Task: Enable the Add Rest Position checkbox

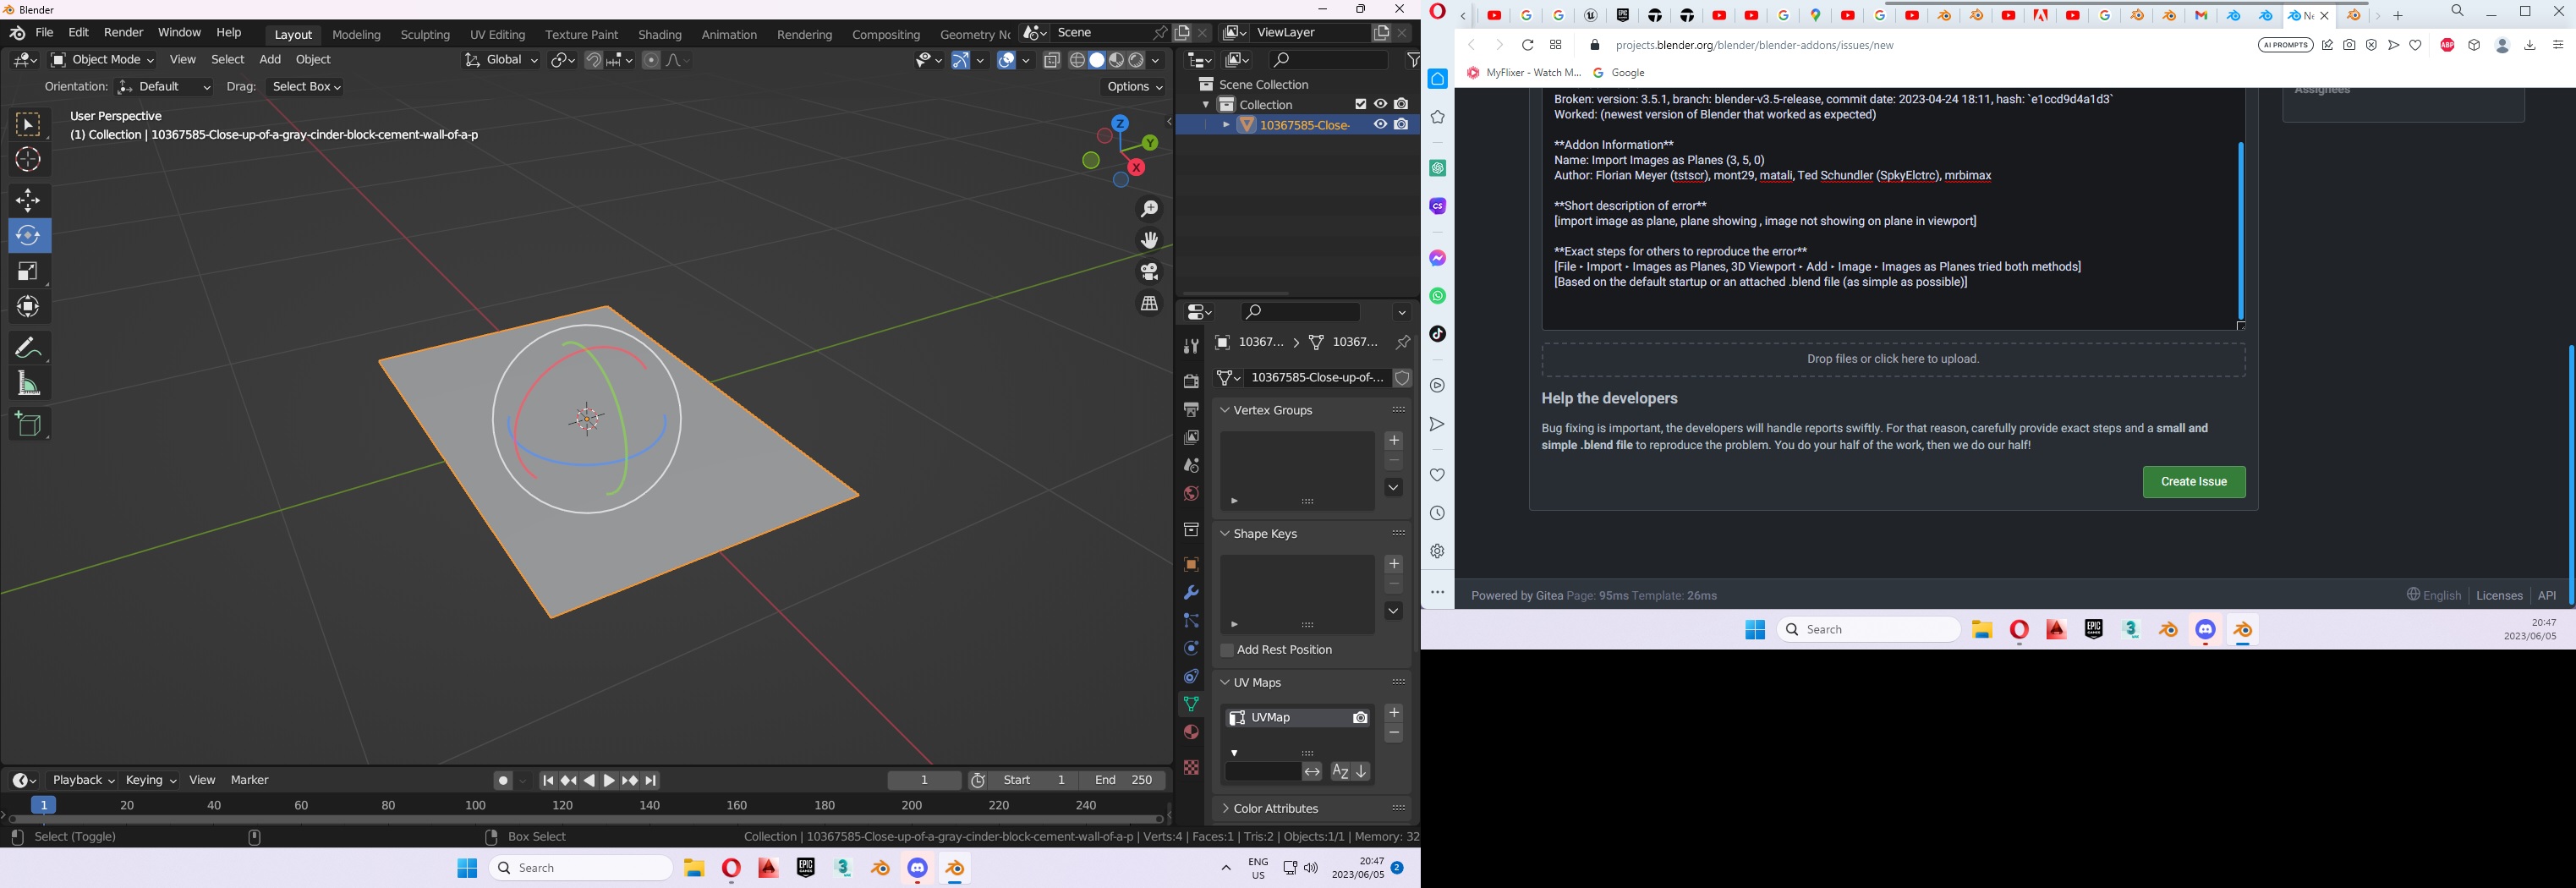Action: pyautogui.click(x=1226, y=650)
